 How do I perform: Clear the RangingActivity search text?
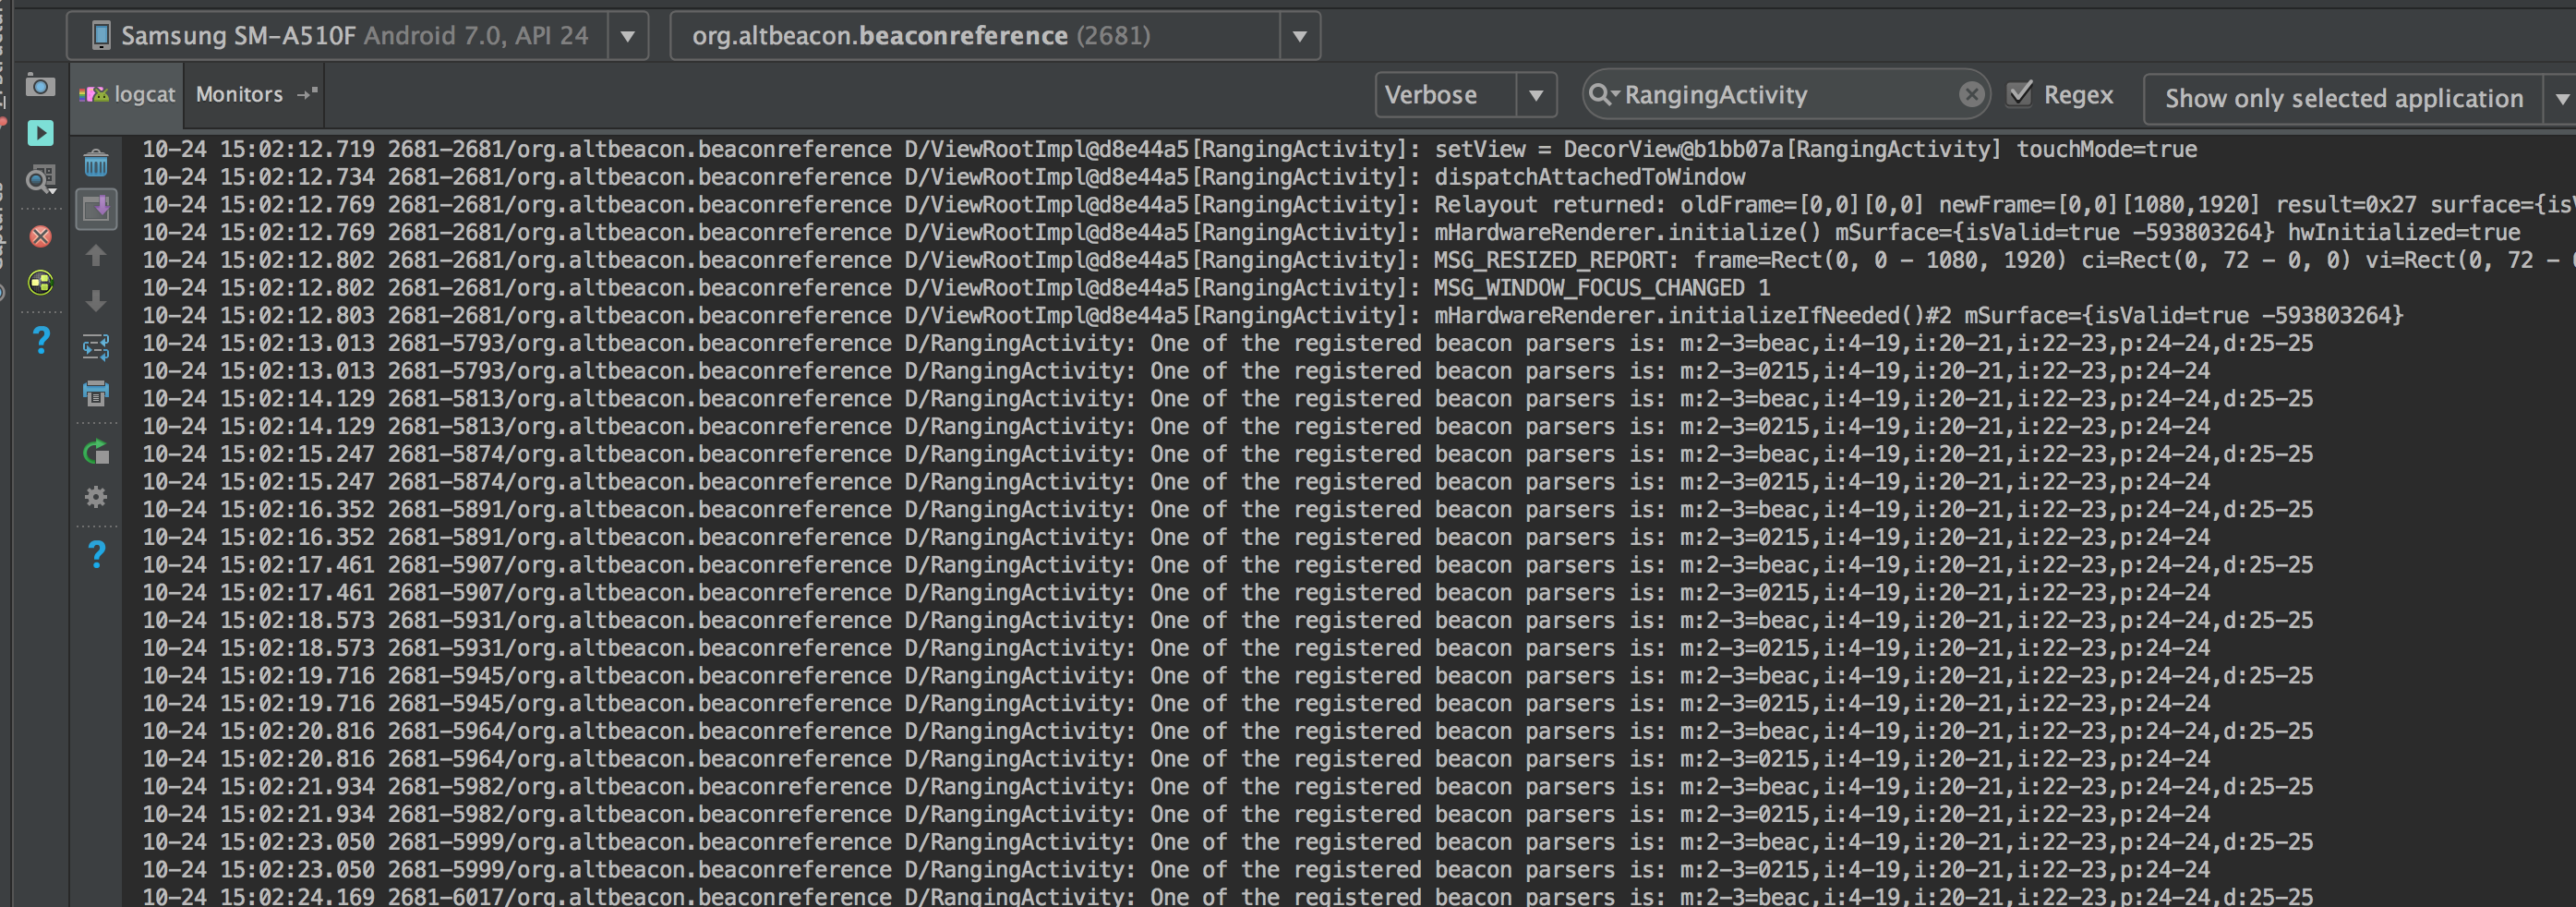pos(1970,94)
